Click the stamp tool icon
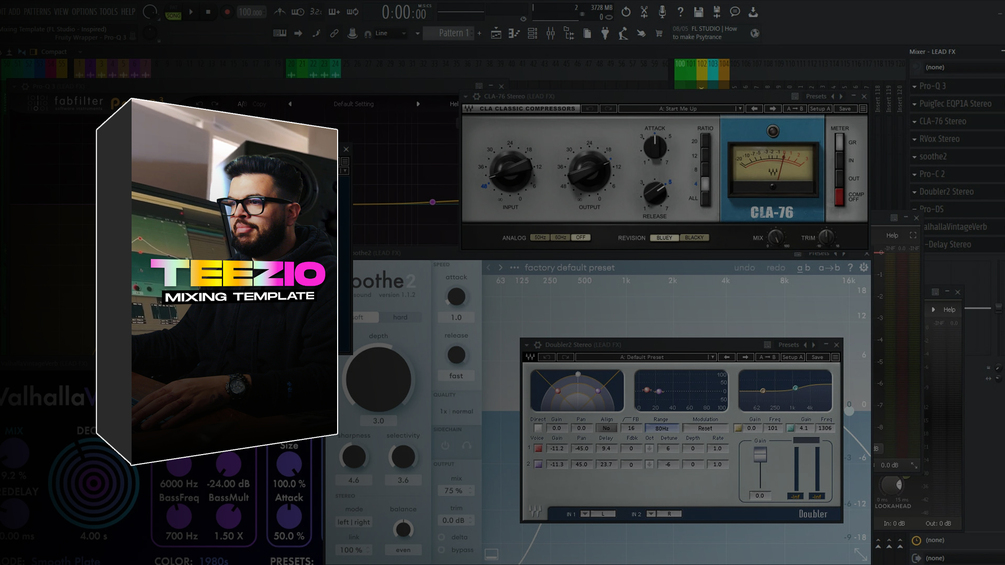 (352, 33)
